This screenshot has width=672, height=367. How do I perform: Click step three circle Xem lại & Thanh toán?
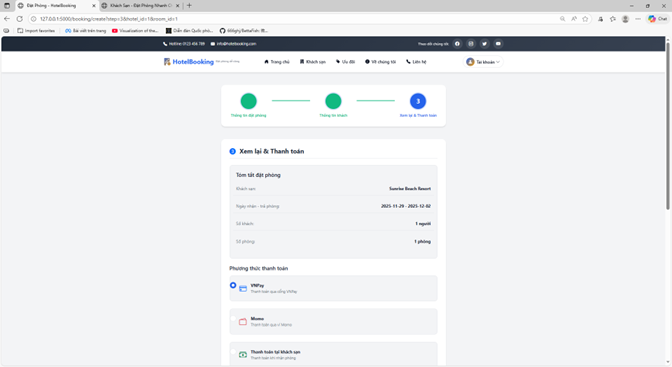pos(418,101)
